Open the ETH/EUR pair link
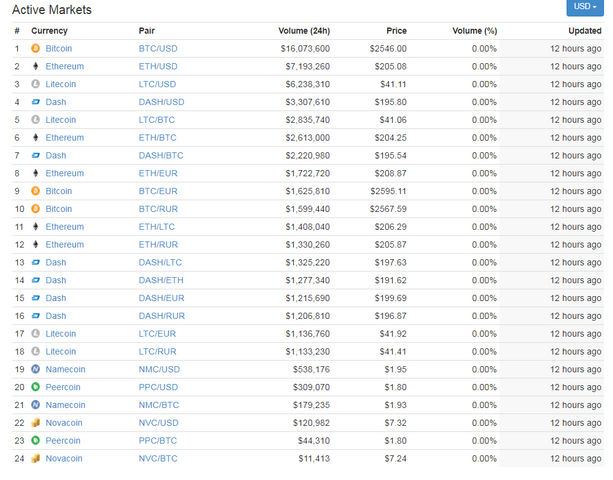This screenshot has width=613, height=480. [158, 173]
